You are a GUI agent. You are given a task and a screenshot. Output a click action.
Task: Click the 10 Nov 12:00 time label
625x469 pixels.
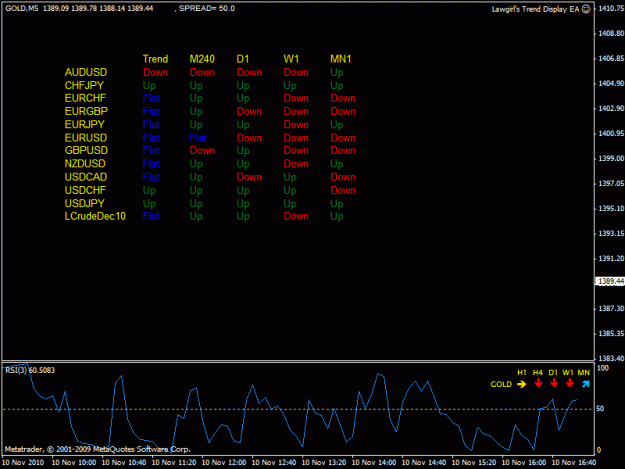click(x=224, y=462)
